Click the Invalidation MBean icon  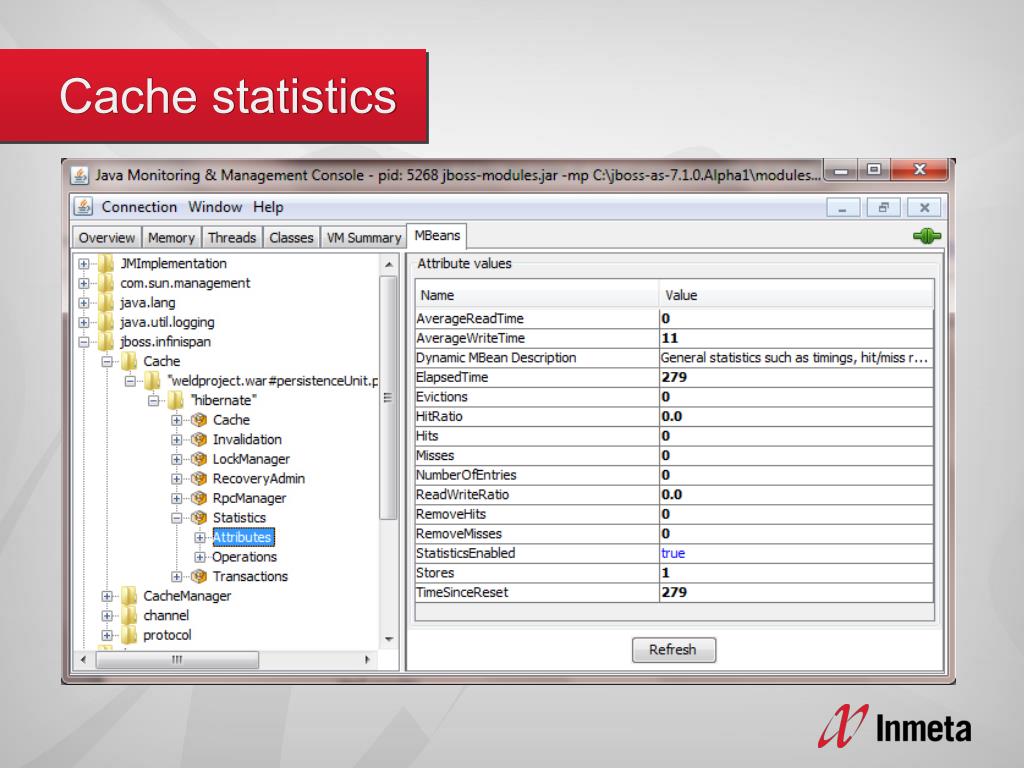(199, 440)
